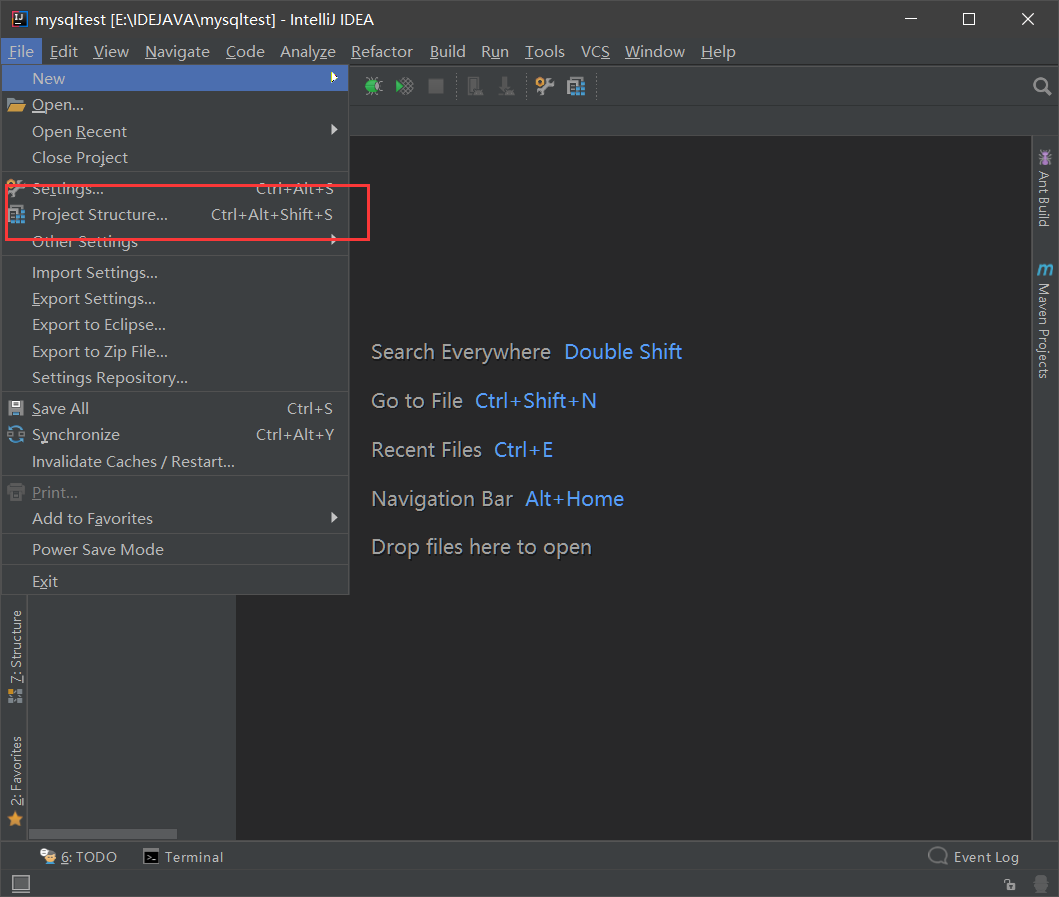1059x897 pixels.
Task: Choose Export to Zip File...
Action: pos(176,351)
